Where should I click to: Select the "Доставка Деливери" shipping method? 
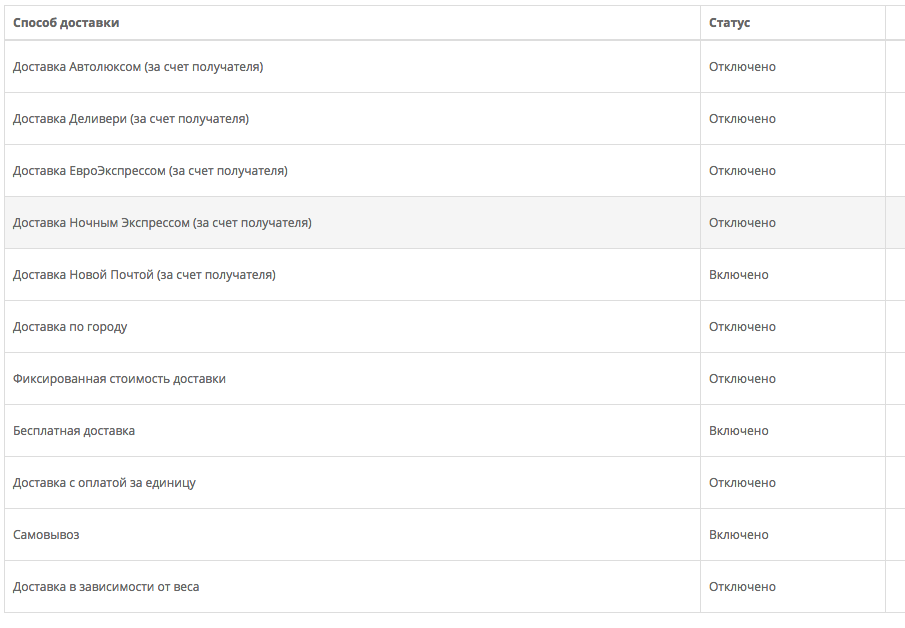click(131, 119)
